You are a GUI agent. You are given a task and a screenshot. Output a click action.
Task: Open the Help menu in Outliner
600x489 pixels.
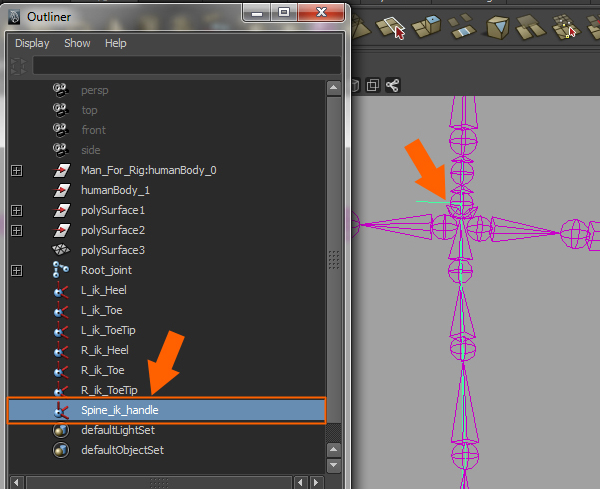pyautogui.click(x=116, y=43)
